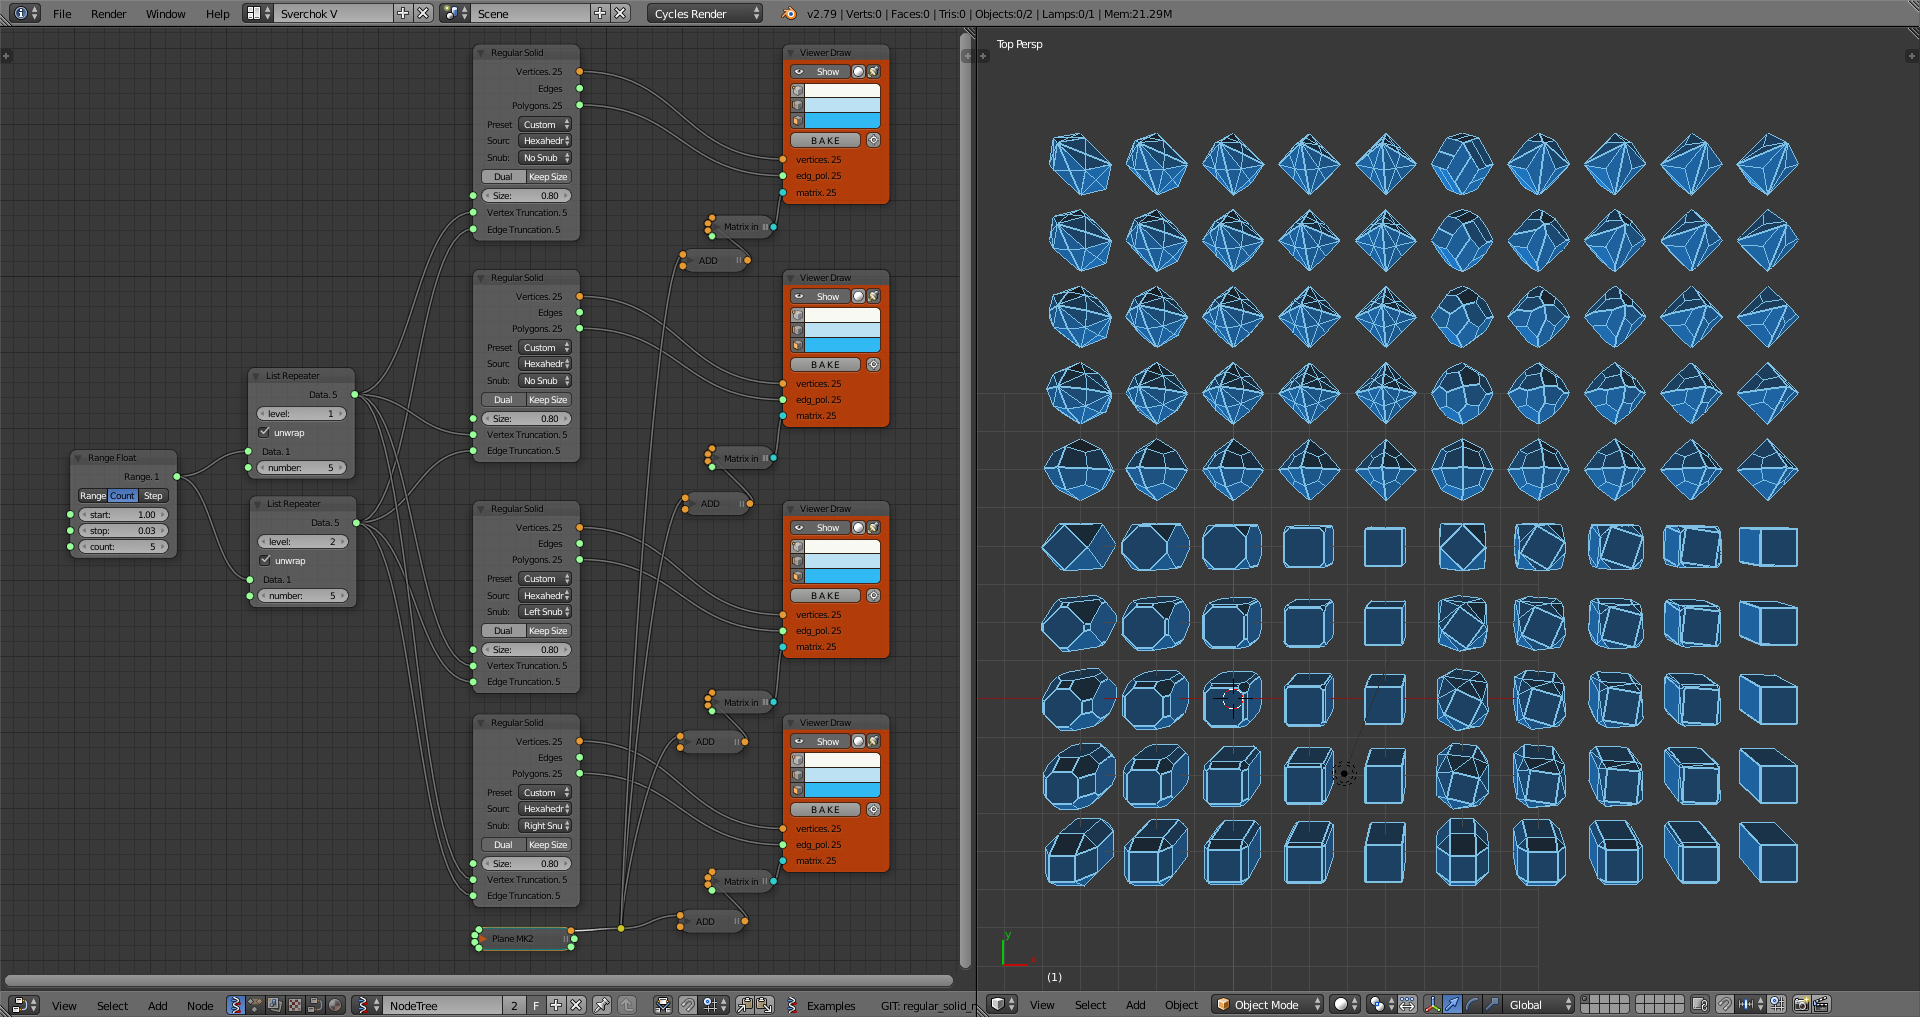Click the copy nodes to clipboard icon
The width and height of the screenshot is (1920, 1017).
[x=745, y=1005]
